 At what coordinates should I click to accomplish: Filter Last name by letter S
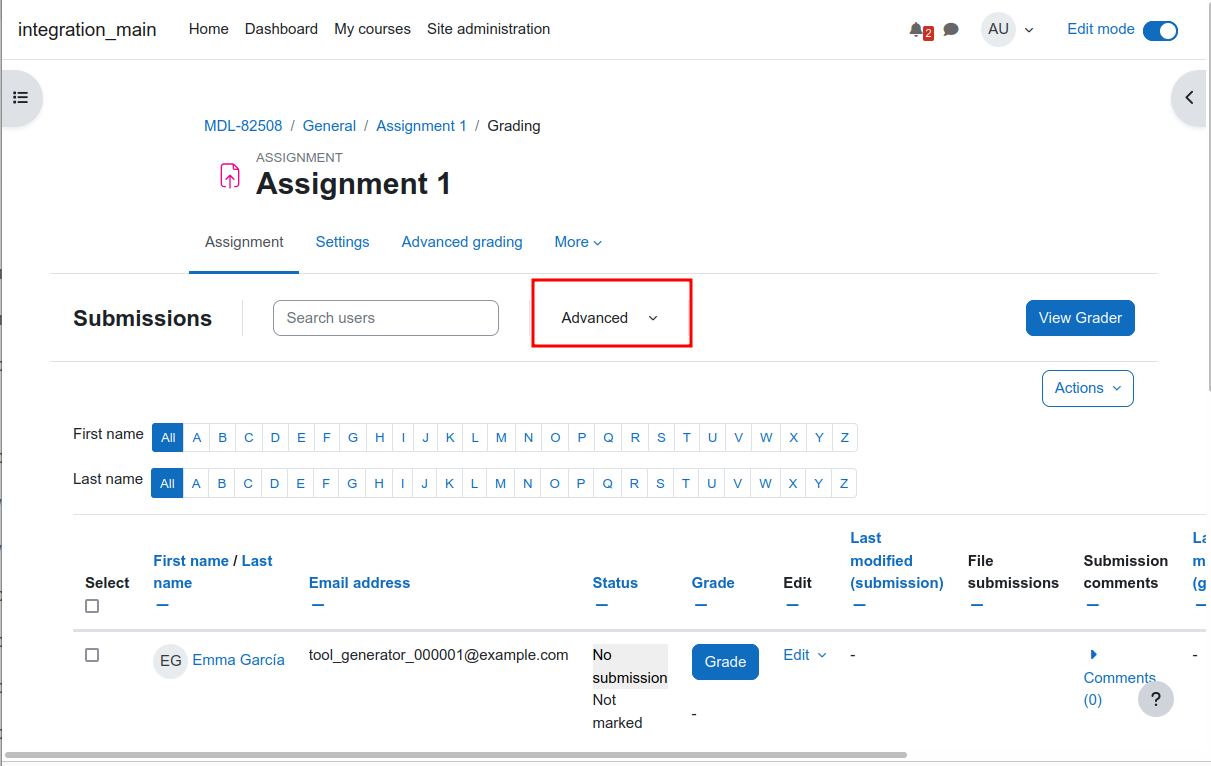coord(660,484)
